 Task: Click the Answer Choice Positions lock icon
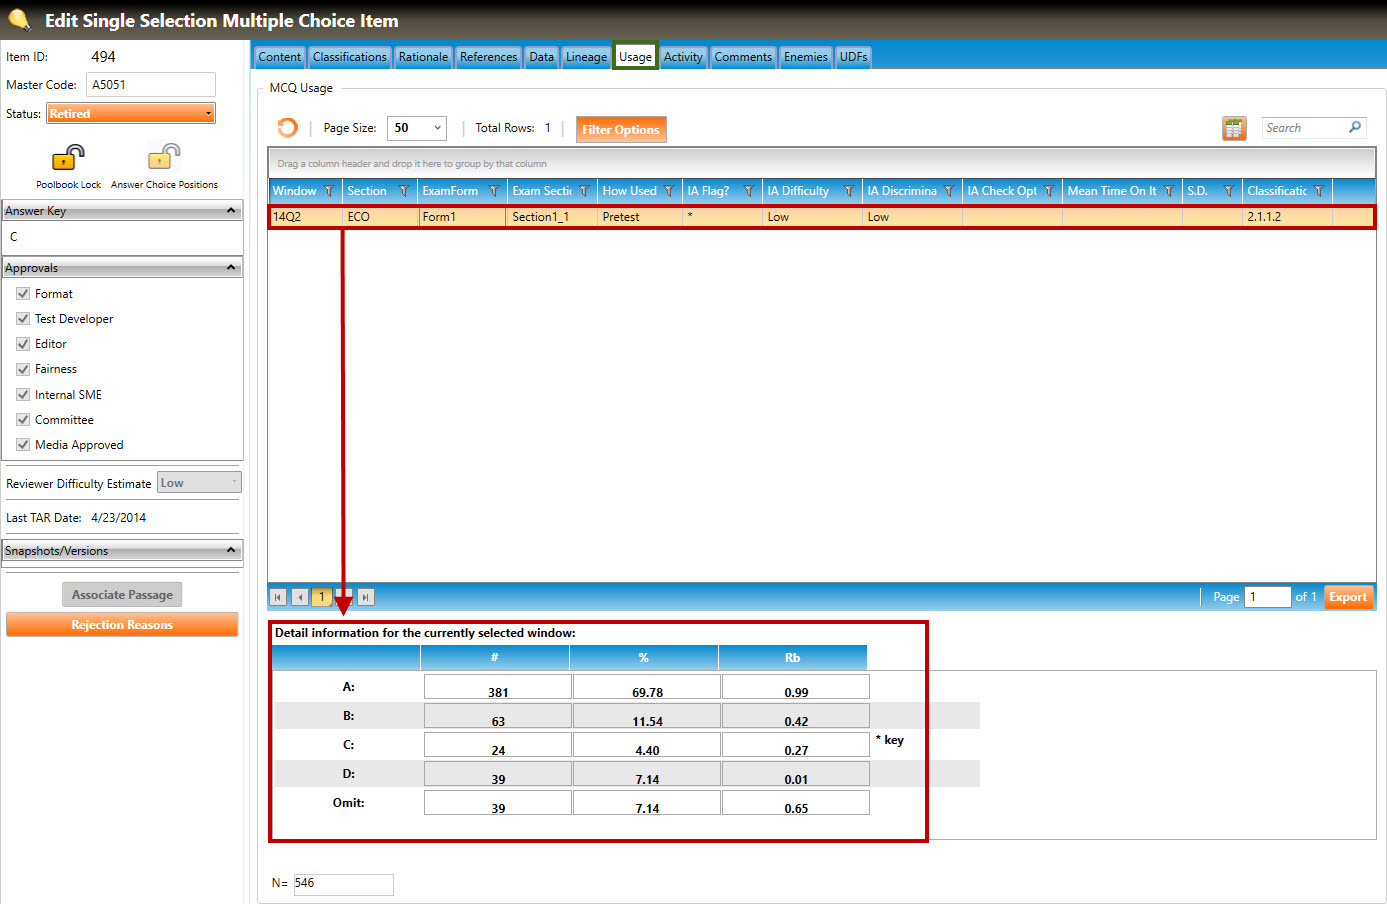164,157
